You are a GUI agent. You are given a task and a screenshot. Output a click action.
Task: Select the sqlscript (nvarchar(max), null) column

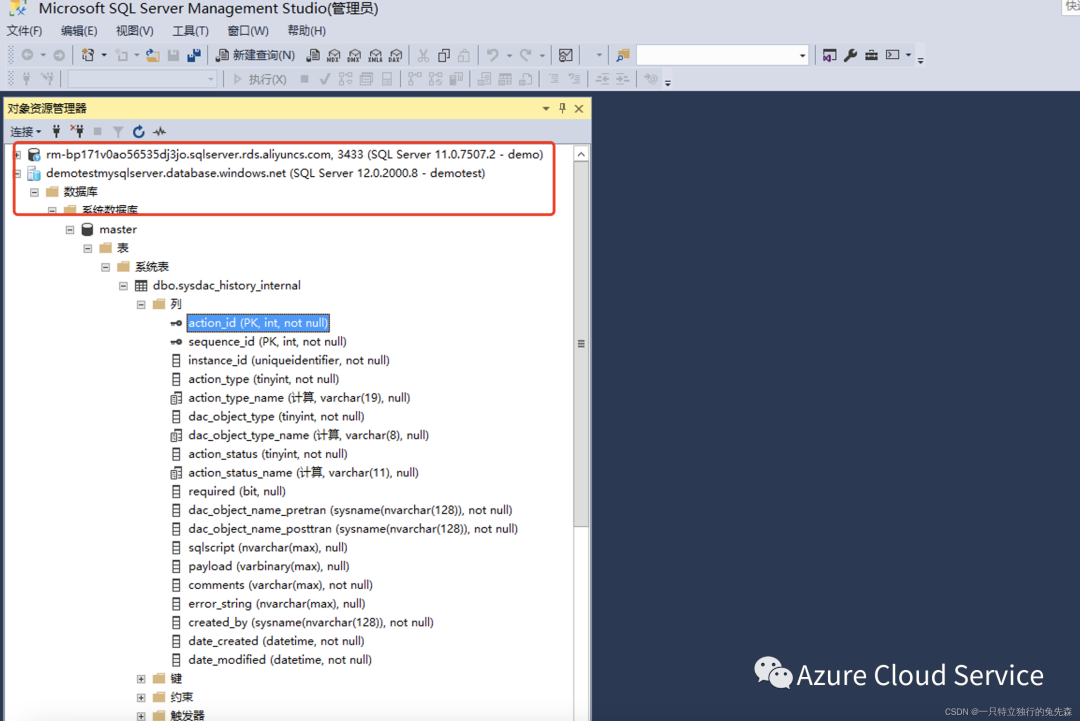click(x=268, y=547)
